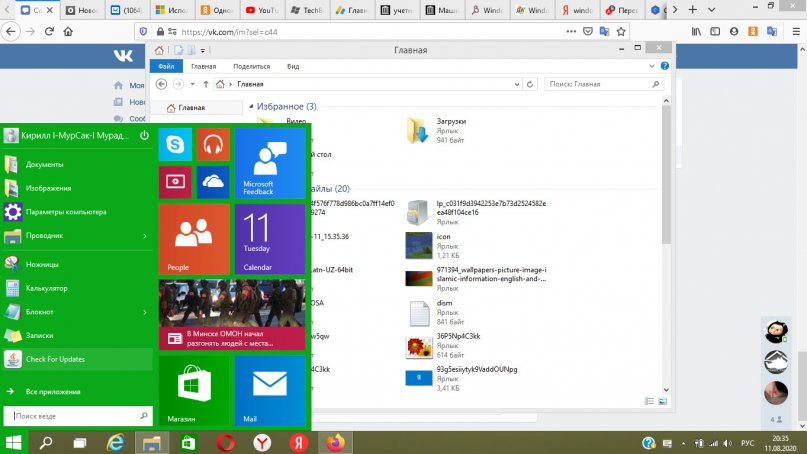The width and height of the screenshot is (807, 454).
Task: Open the Вид ribbon tab
Action: tap(293, 66)
